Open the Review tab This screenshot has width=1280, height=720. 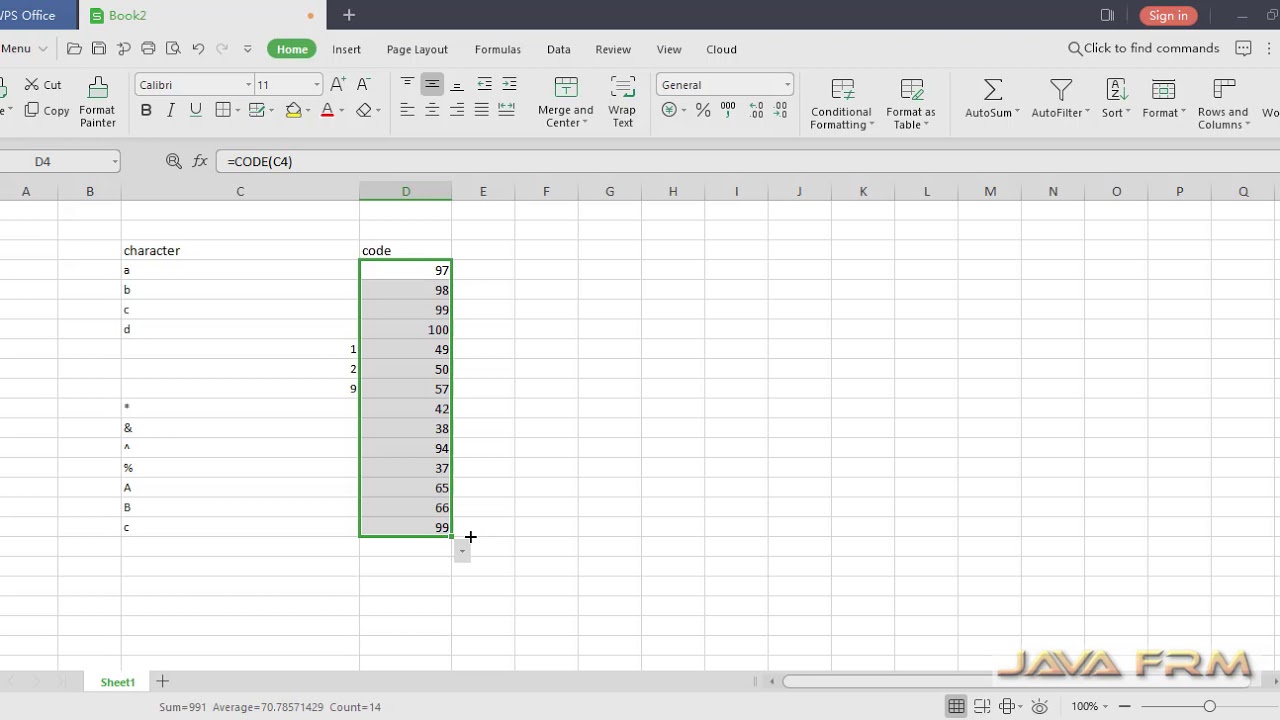coord(613,49)
